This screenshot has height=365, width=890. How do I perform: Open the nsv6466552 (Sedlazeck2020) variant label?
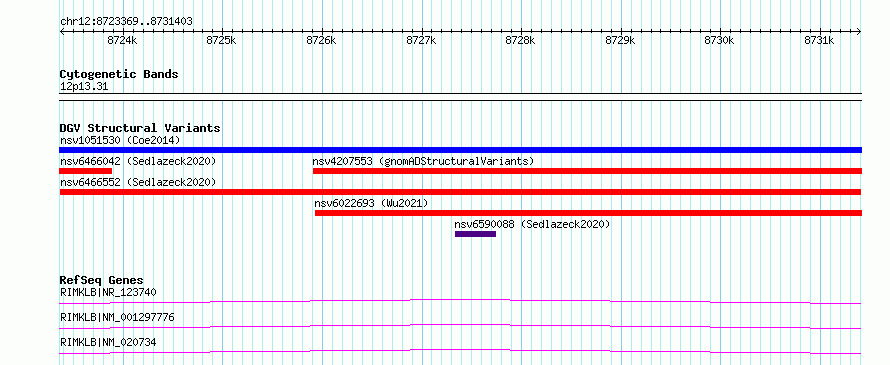[138, 182]
